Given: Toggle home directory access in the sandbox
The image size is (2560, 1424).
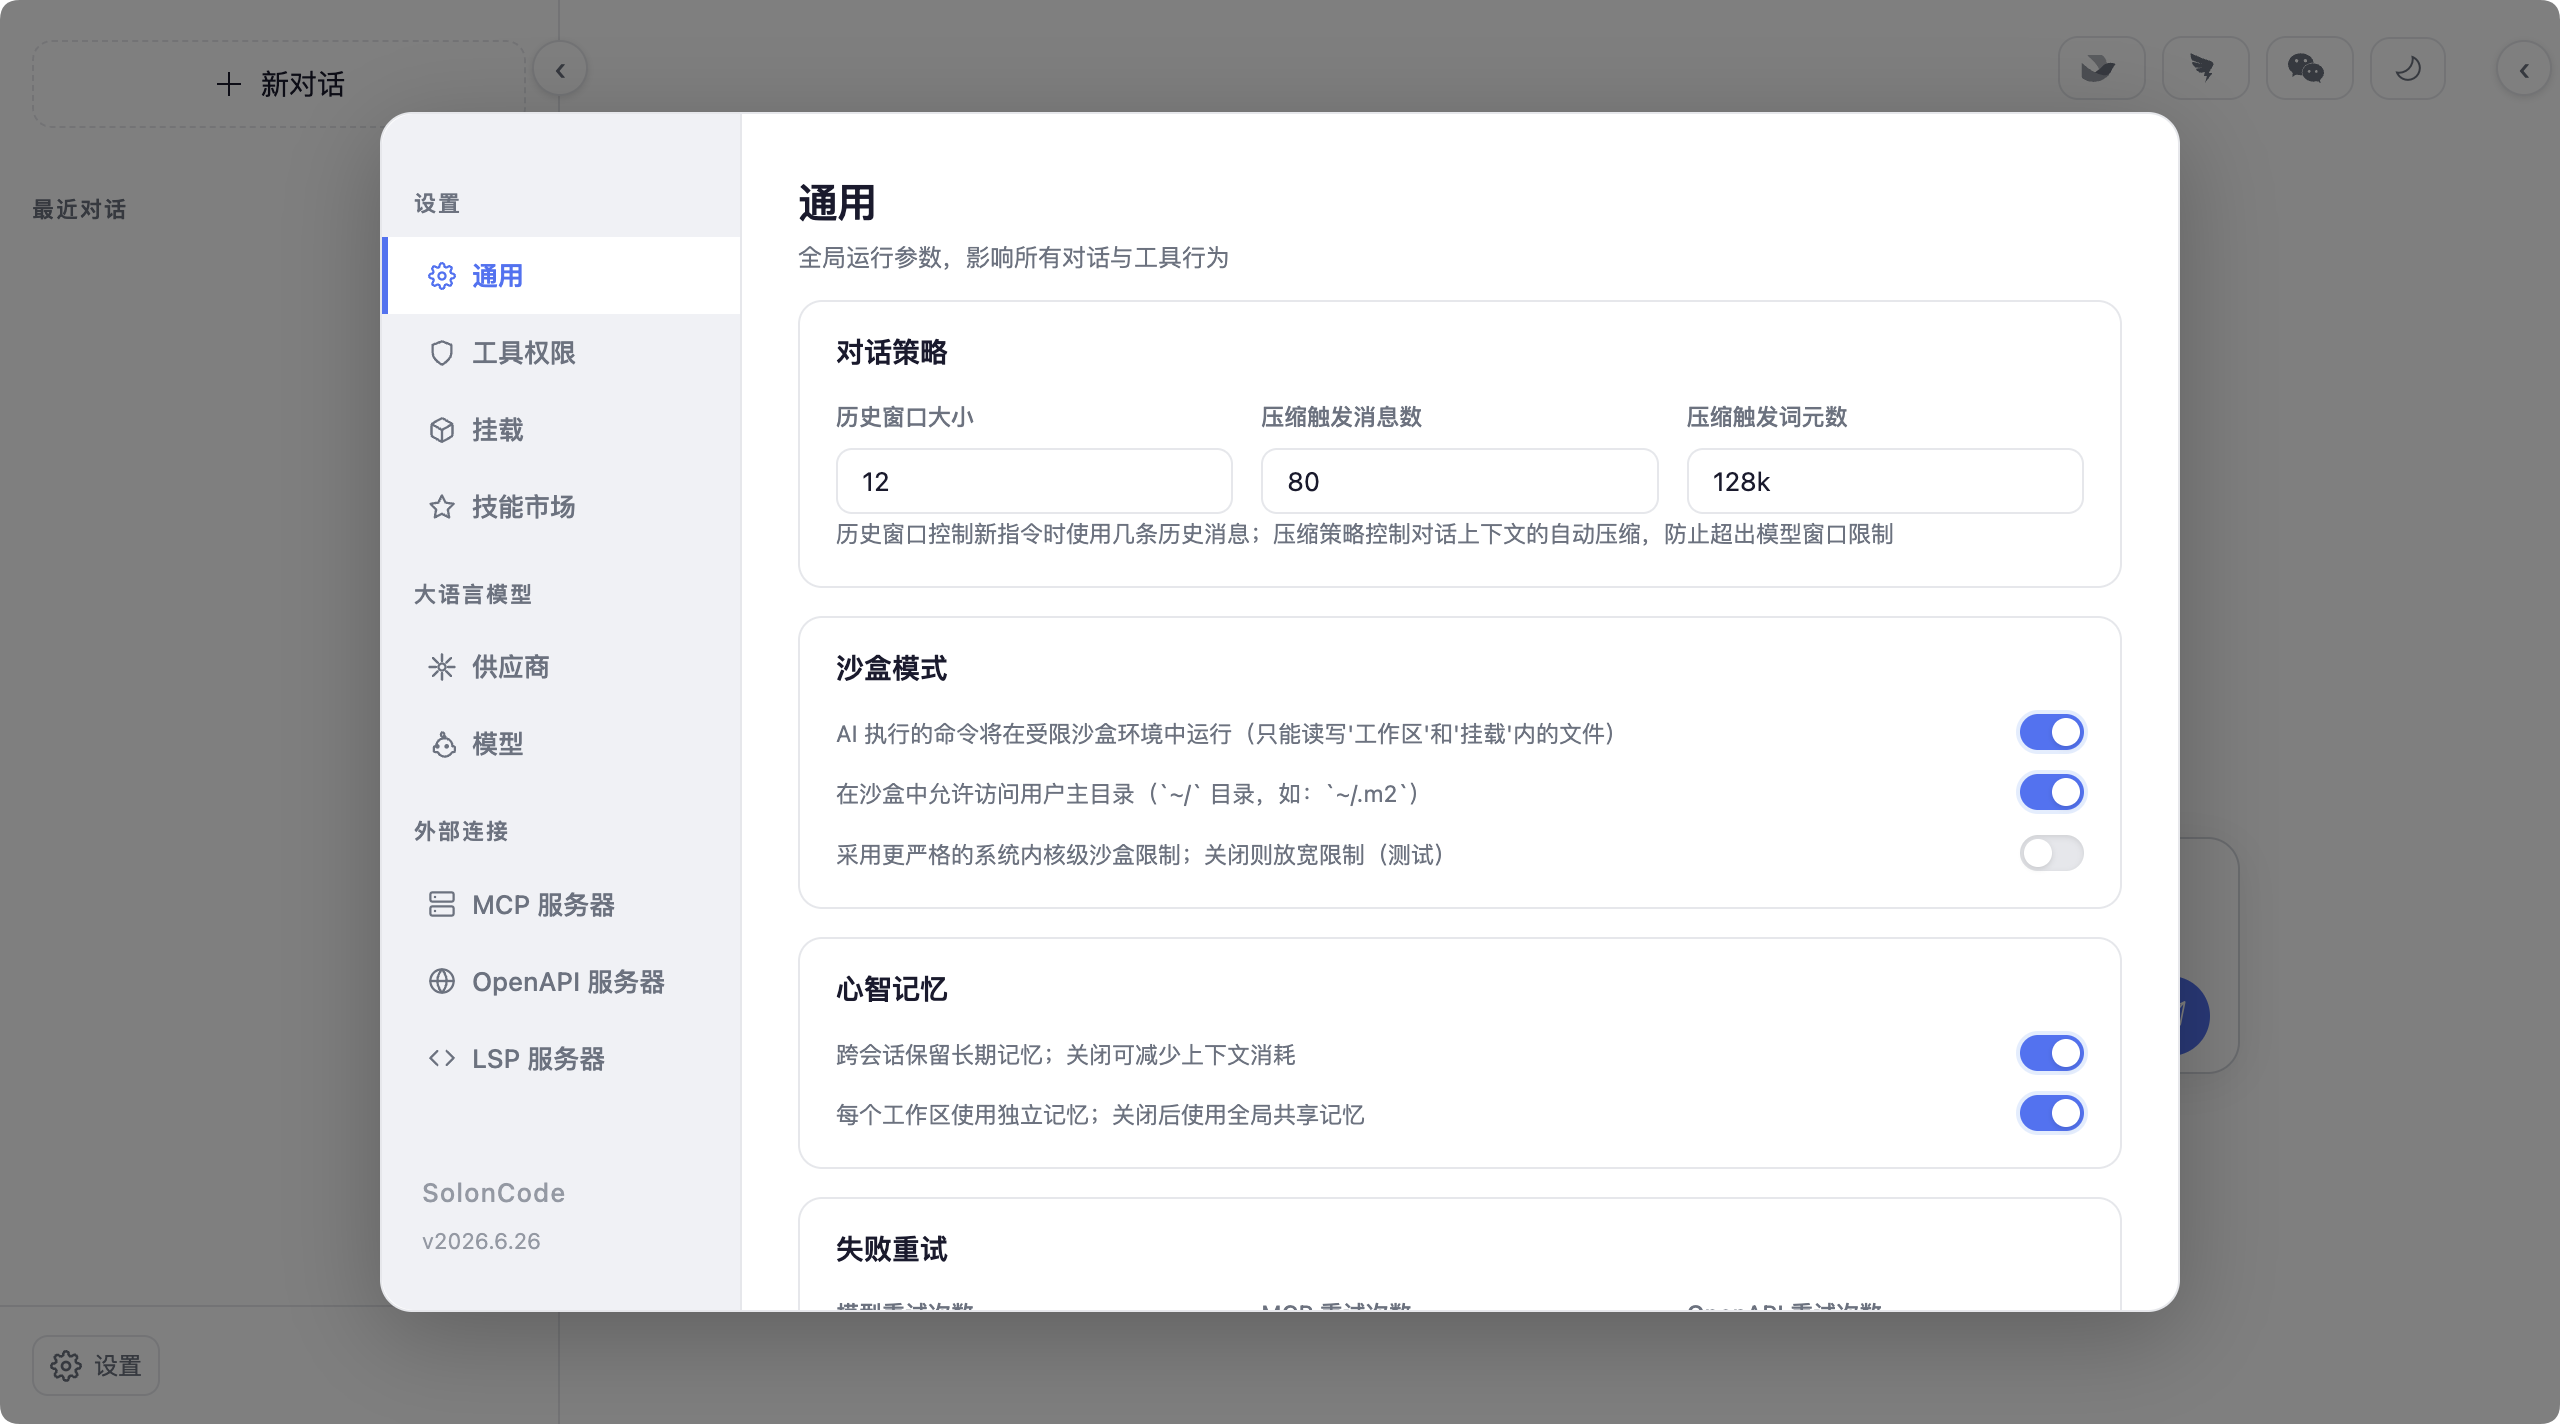Looking at the screenshot, I should [x=2051, y=793].
